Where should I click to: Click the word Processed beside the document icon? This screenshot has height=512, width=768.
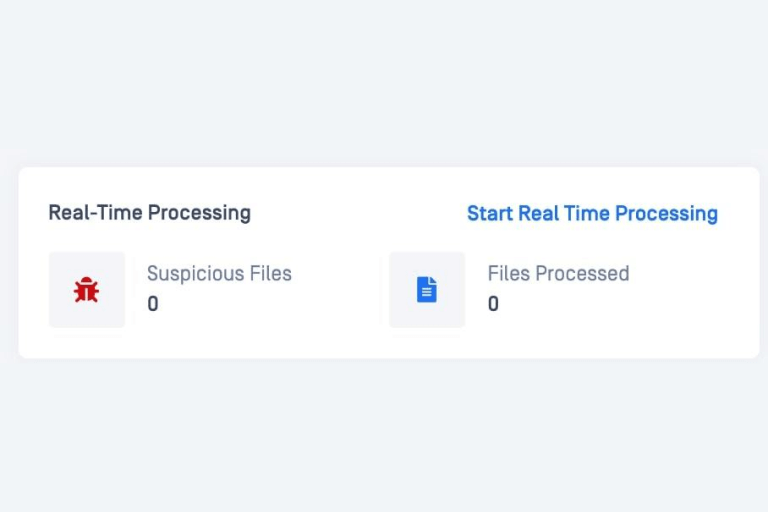click(x=584, y=273)
